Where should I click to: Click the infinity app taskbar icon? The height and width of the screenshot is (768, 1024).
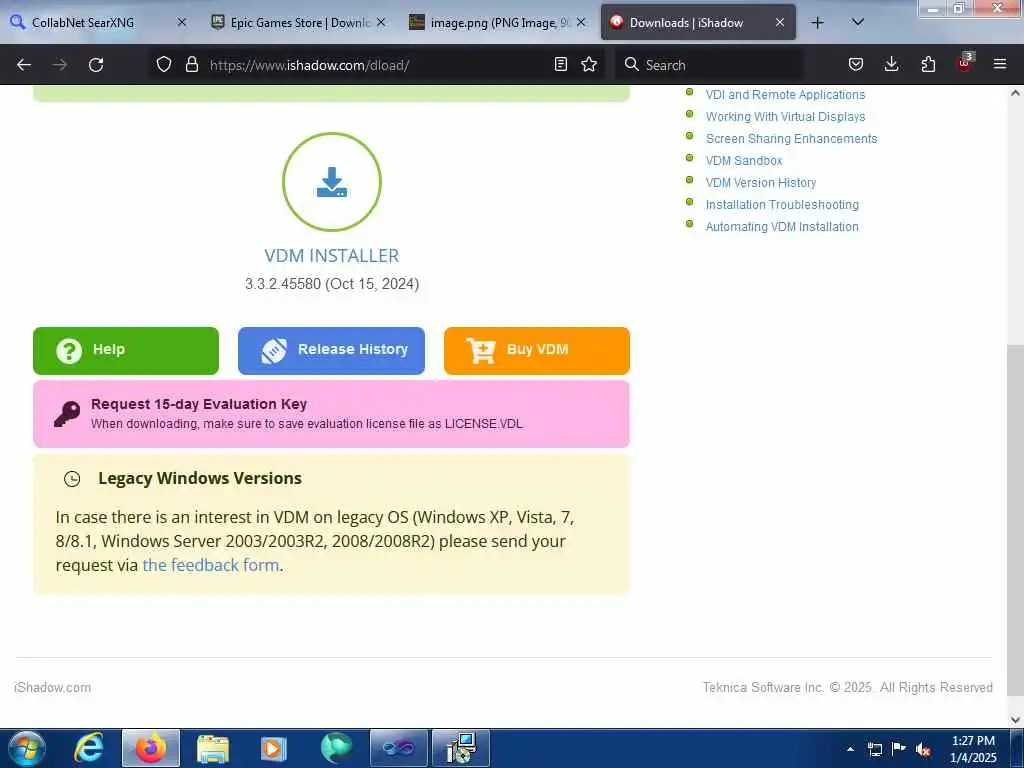398,748
